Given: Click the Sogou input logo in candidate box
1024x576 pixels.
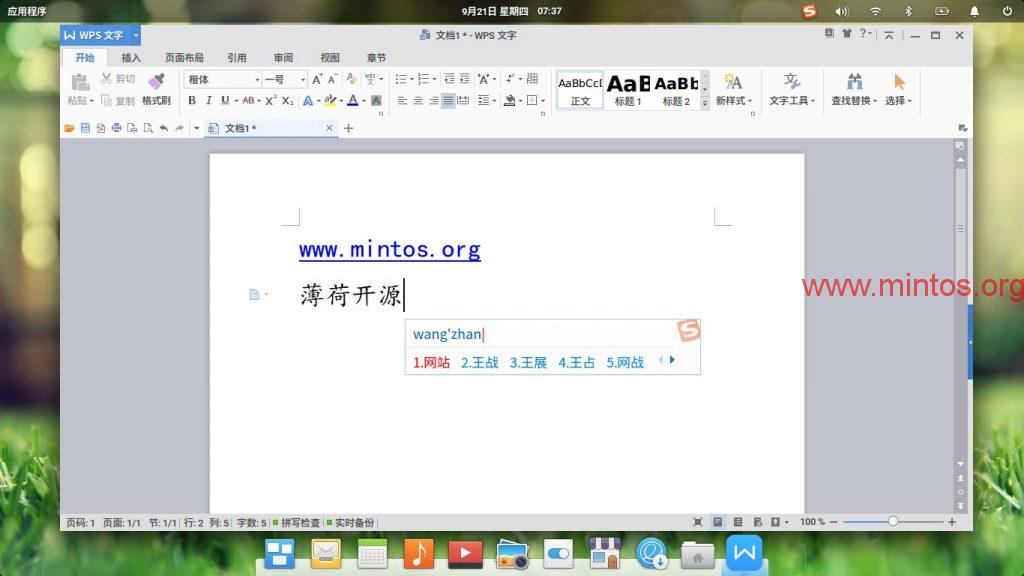Looking at the screenshot, I should 688,330.
